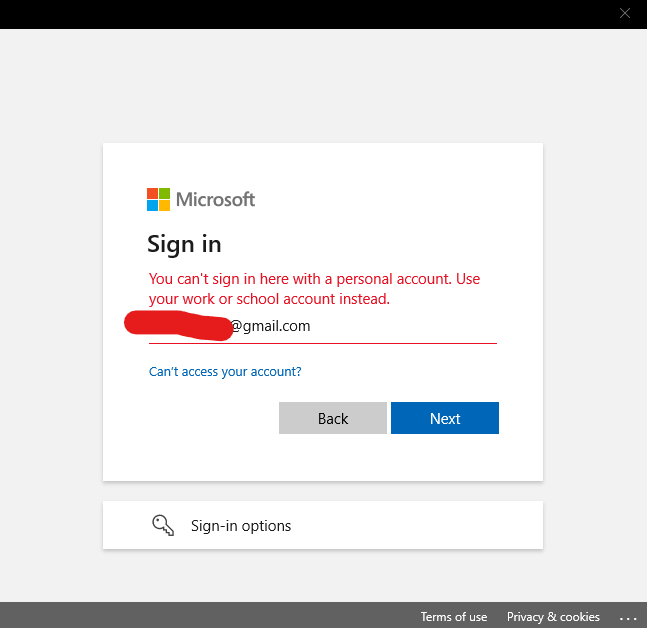
Task: Open Sign-in options
Action: (323, 525)
